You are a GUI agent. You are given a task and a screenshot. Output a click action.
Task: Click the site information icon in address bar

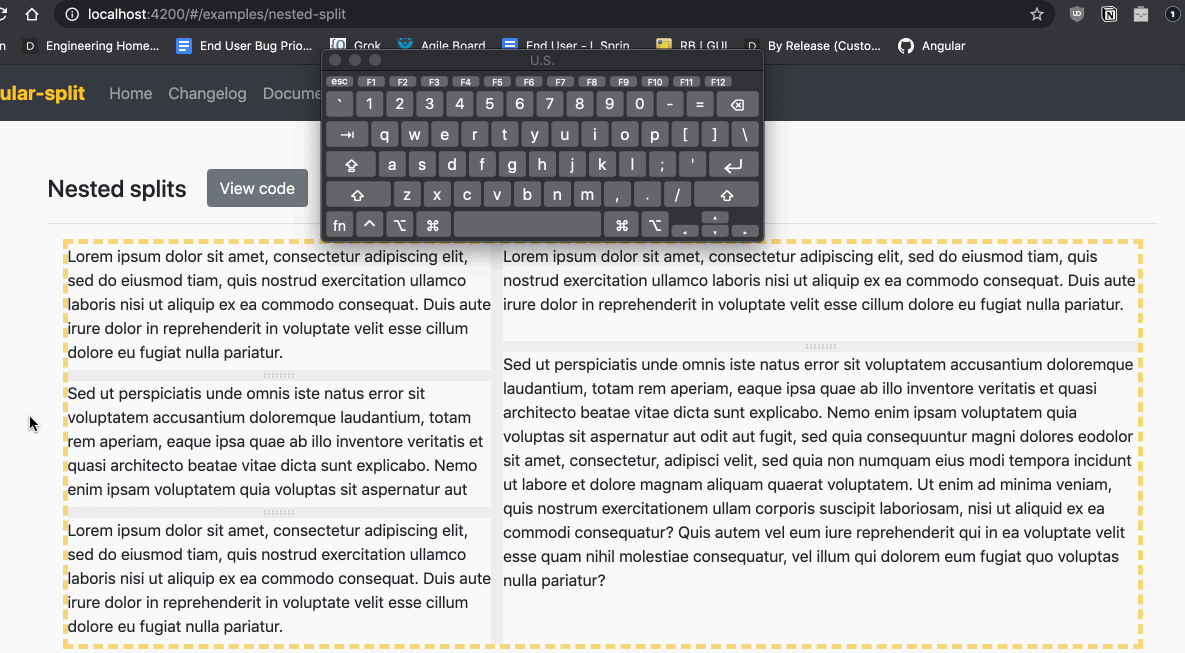(72, 14)
